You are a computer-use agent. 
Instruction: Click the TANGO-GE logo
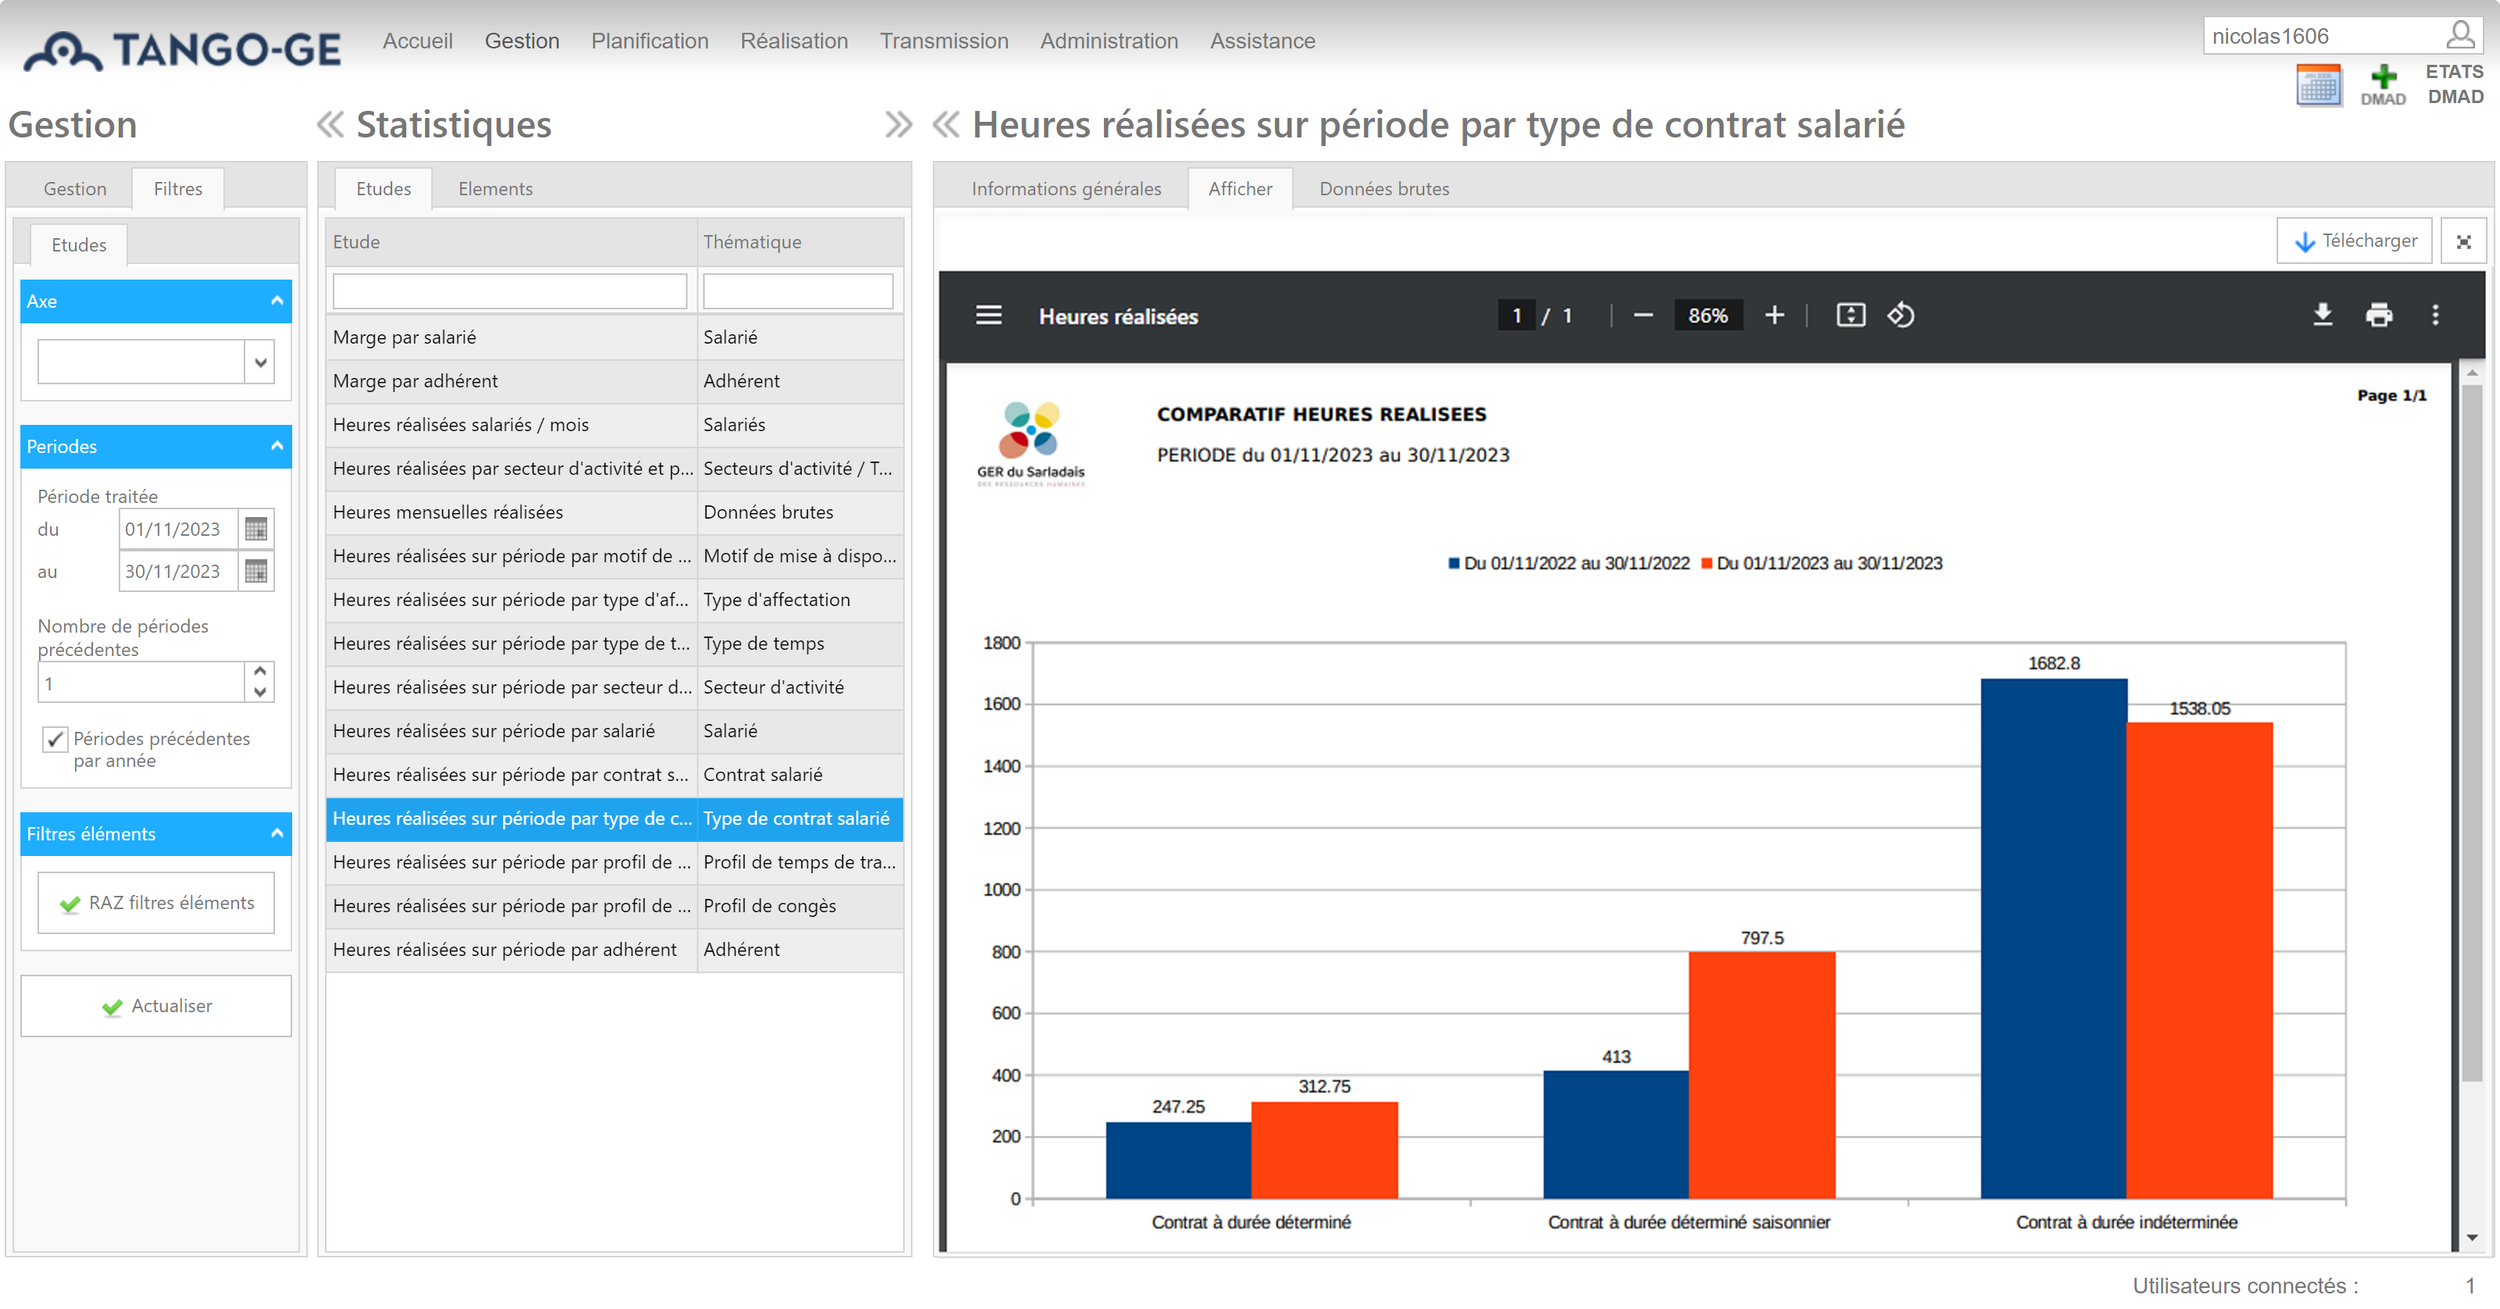(182, 50)
